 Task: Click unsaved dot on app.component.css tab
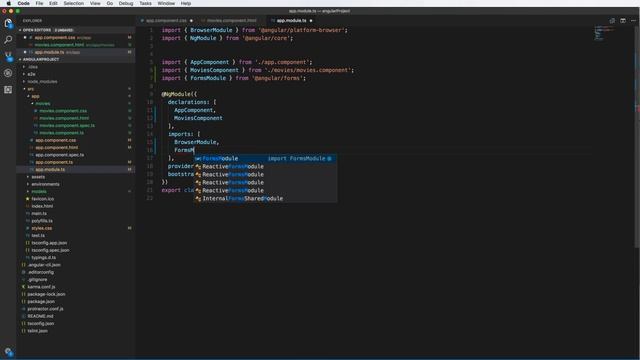pyautogui.click(x=191, y=20)
